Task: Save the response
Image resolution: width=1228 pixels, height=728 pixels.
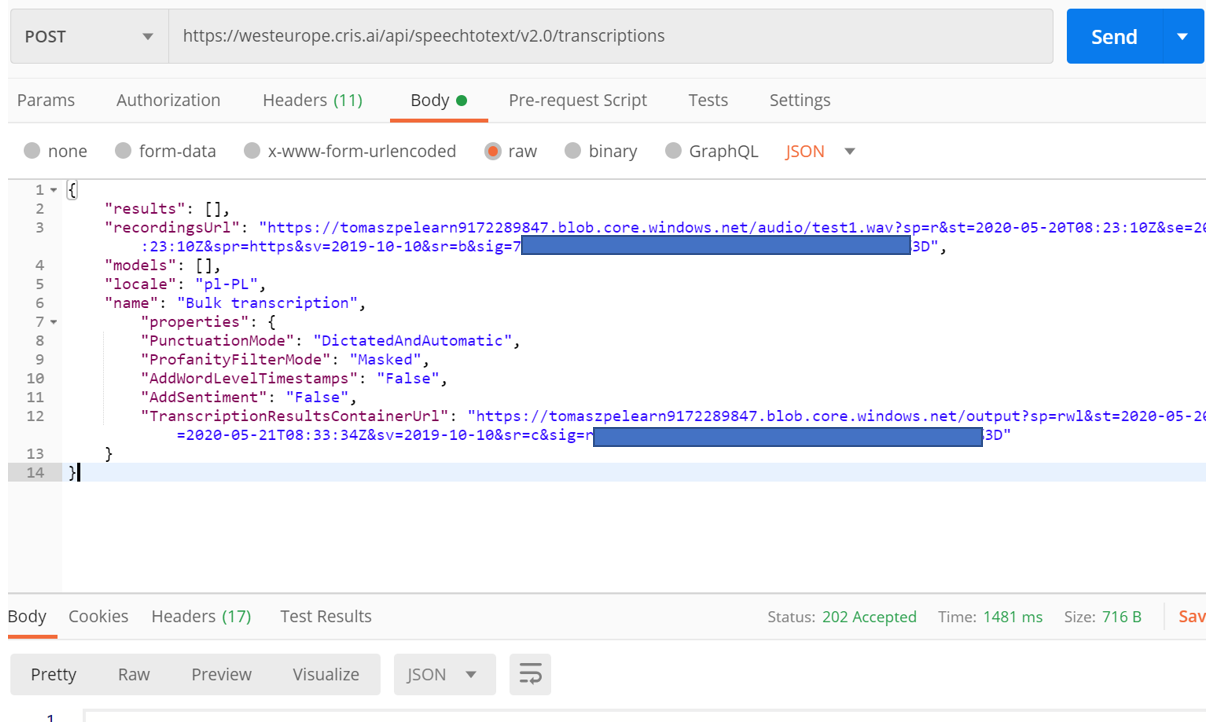Action: pyautogui.click(x=1192, y=617)
